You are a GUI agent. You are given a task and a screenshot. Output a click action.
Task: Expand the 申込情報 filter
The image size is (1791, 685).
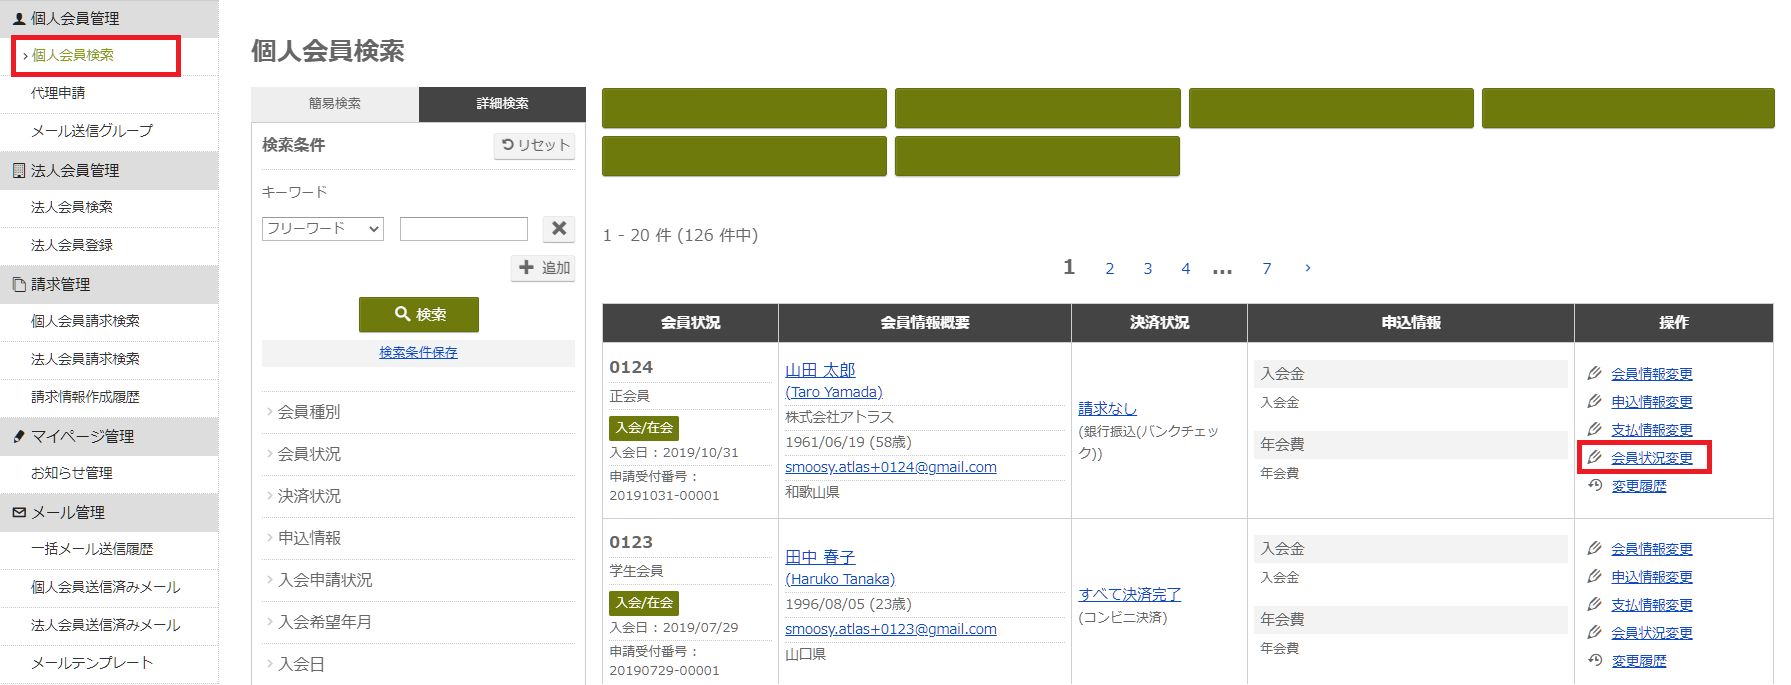click(309, 538)
